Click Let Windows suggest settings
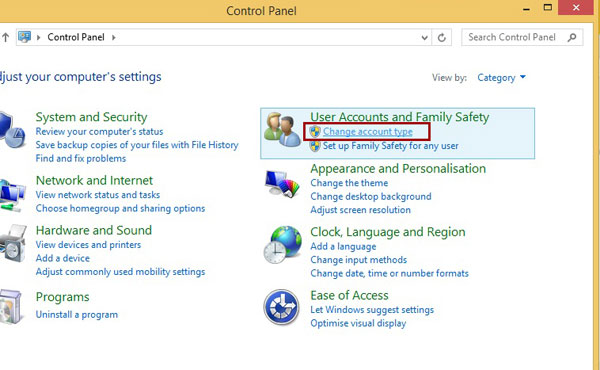The width and height of the screenshot is (600, 370). [x=372, y=310]
